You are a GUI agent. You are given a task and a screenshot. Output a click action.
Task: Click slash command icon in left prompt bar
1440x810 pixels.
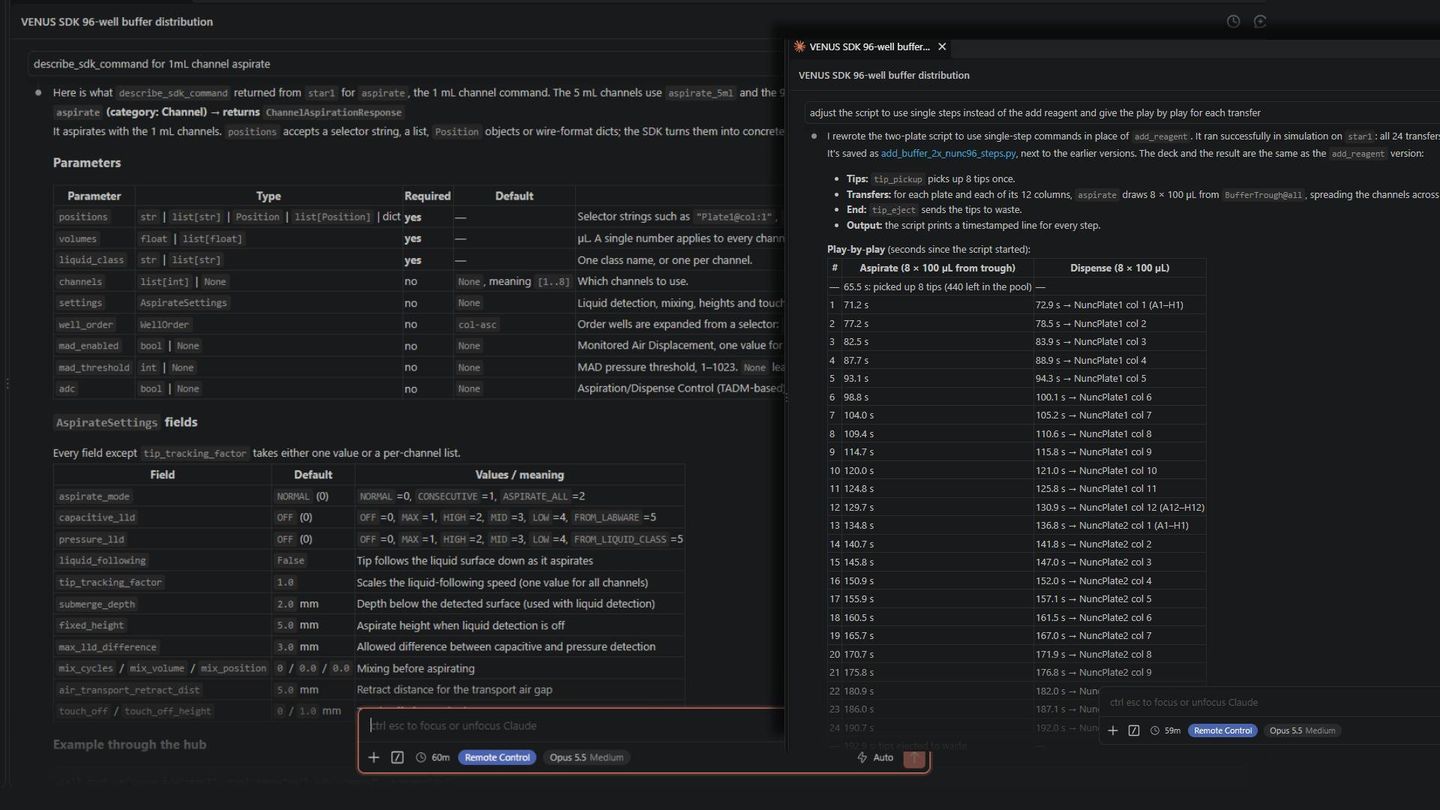tap(397, 757)
